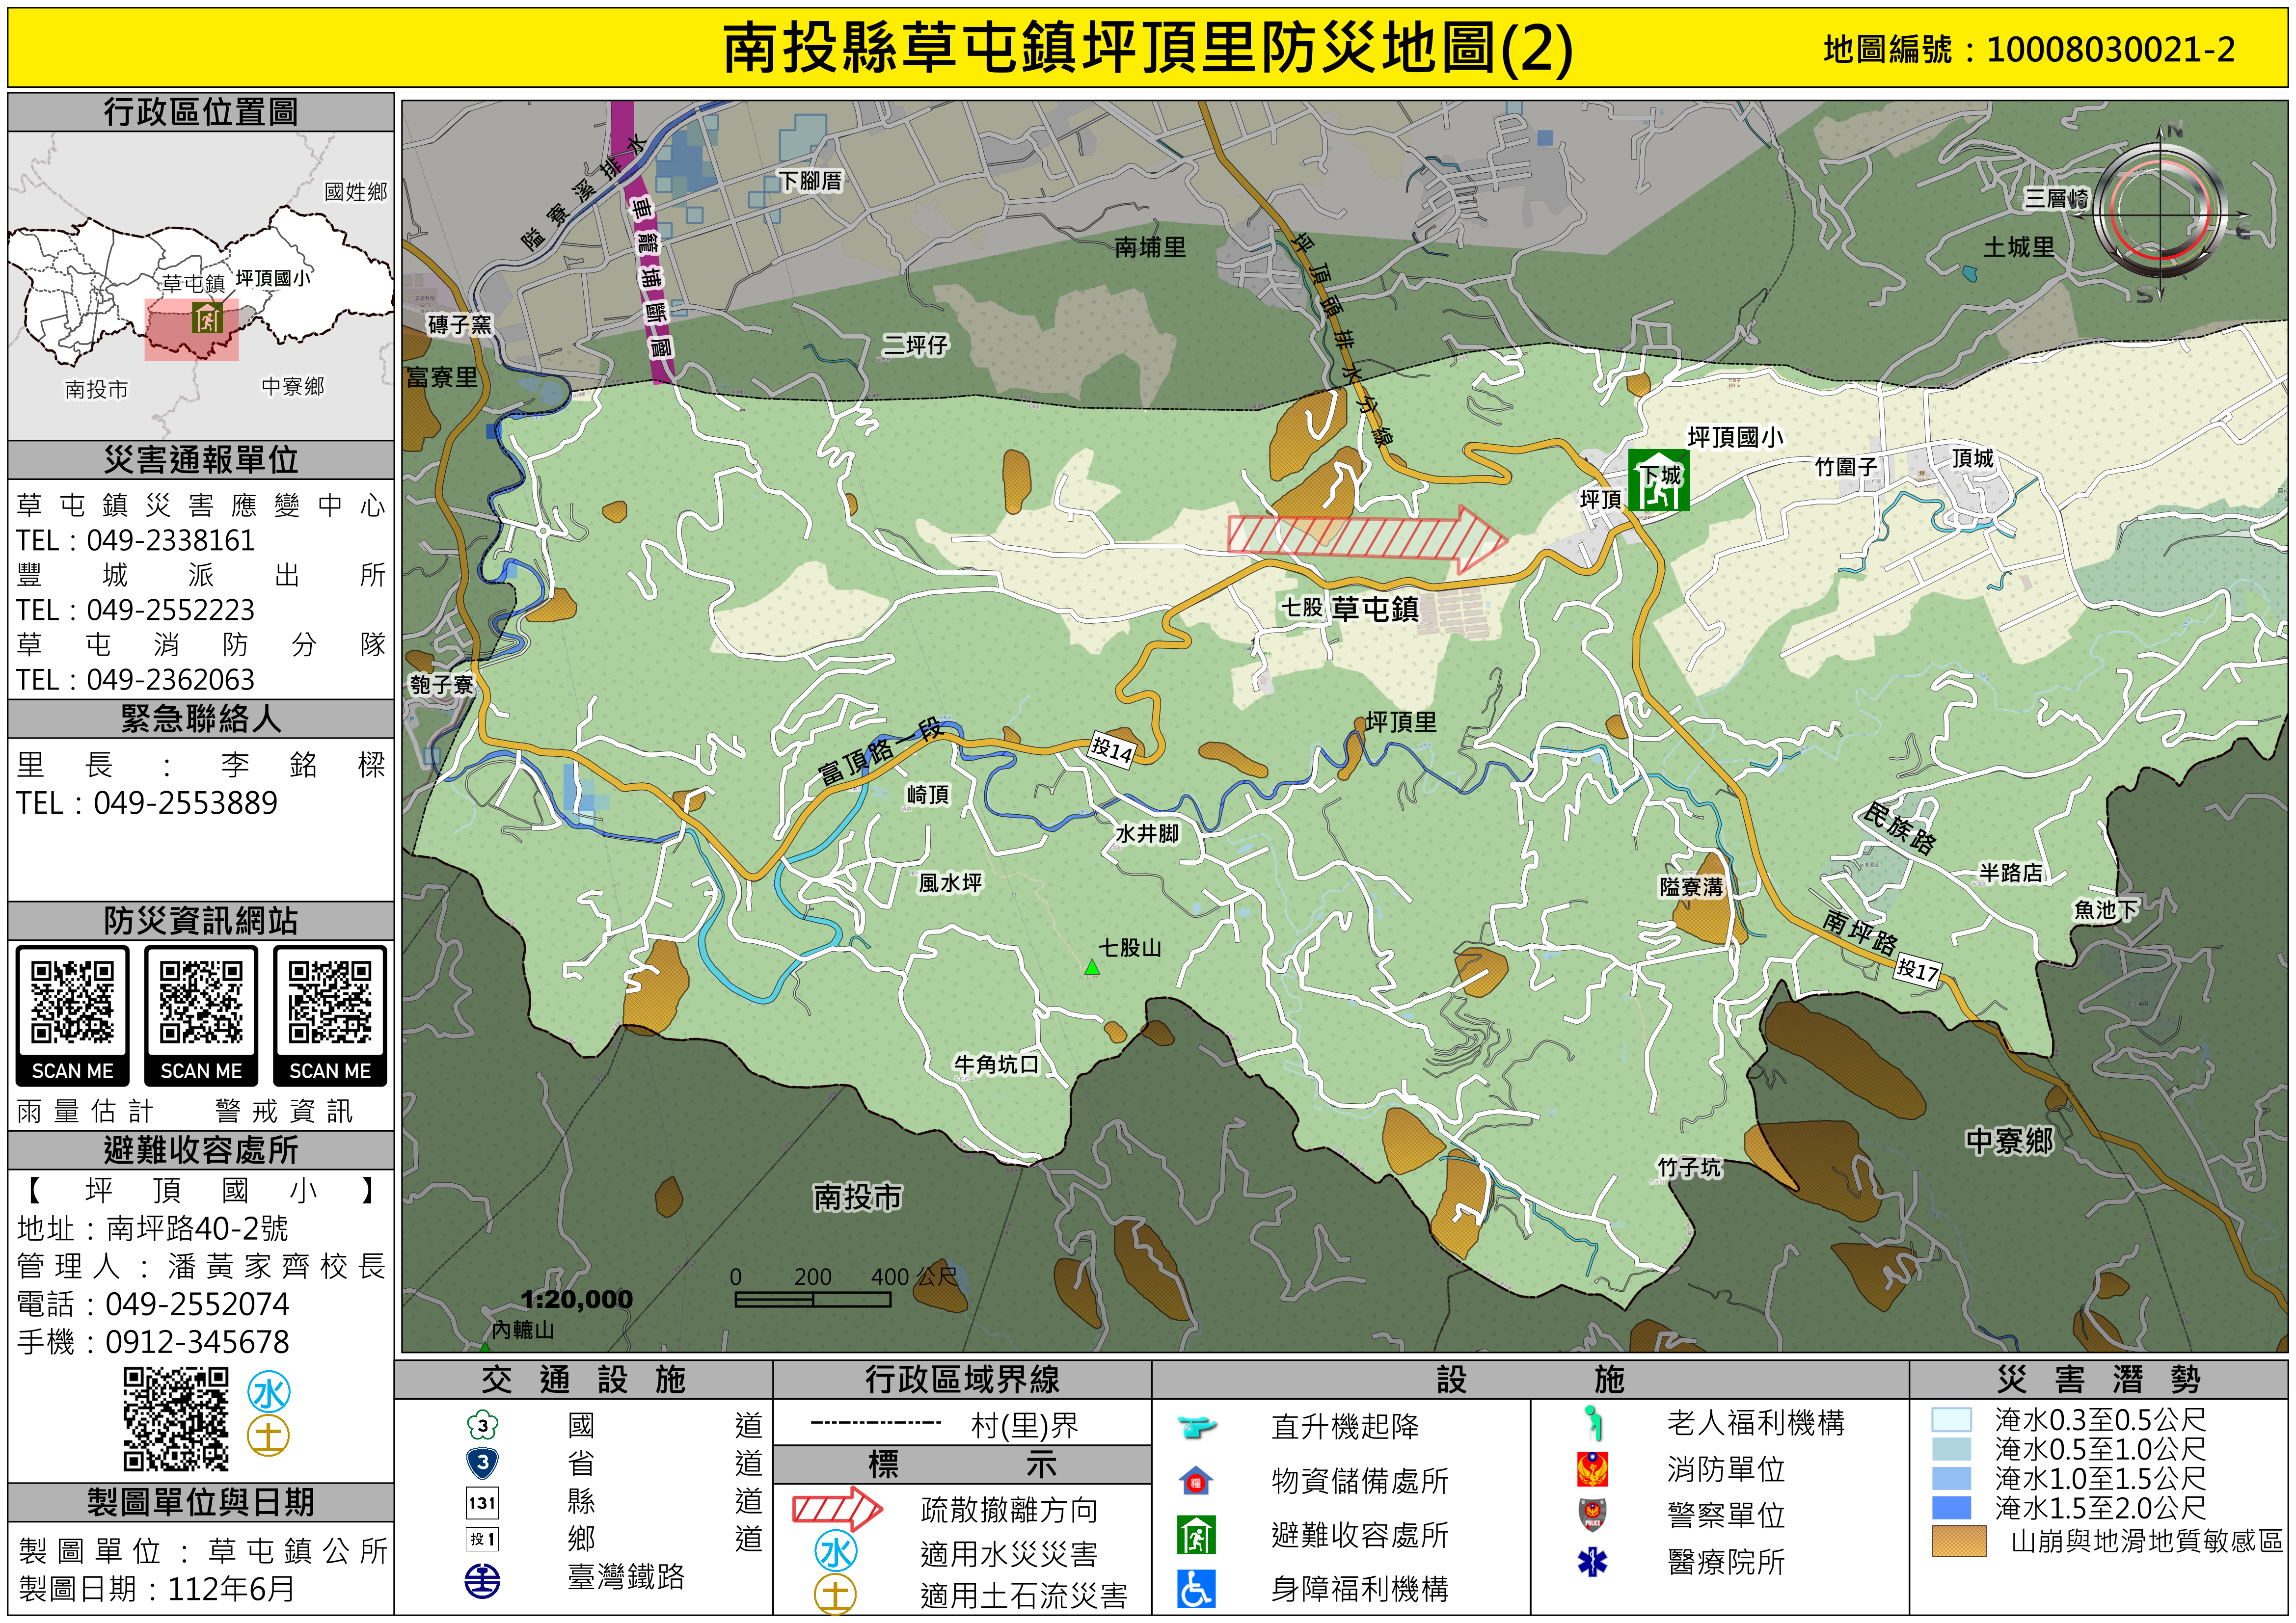Image resolution: width=2296 pixels, height=1623 pixels.
Task: Click the police unit badge legend icon
Action: (1592, 1514)
